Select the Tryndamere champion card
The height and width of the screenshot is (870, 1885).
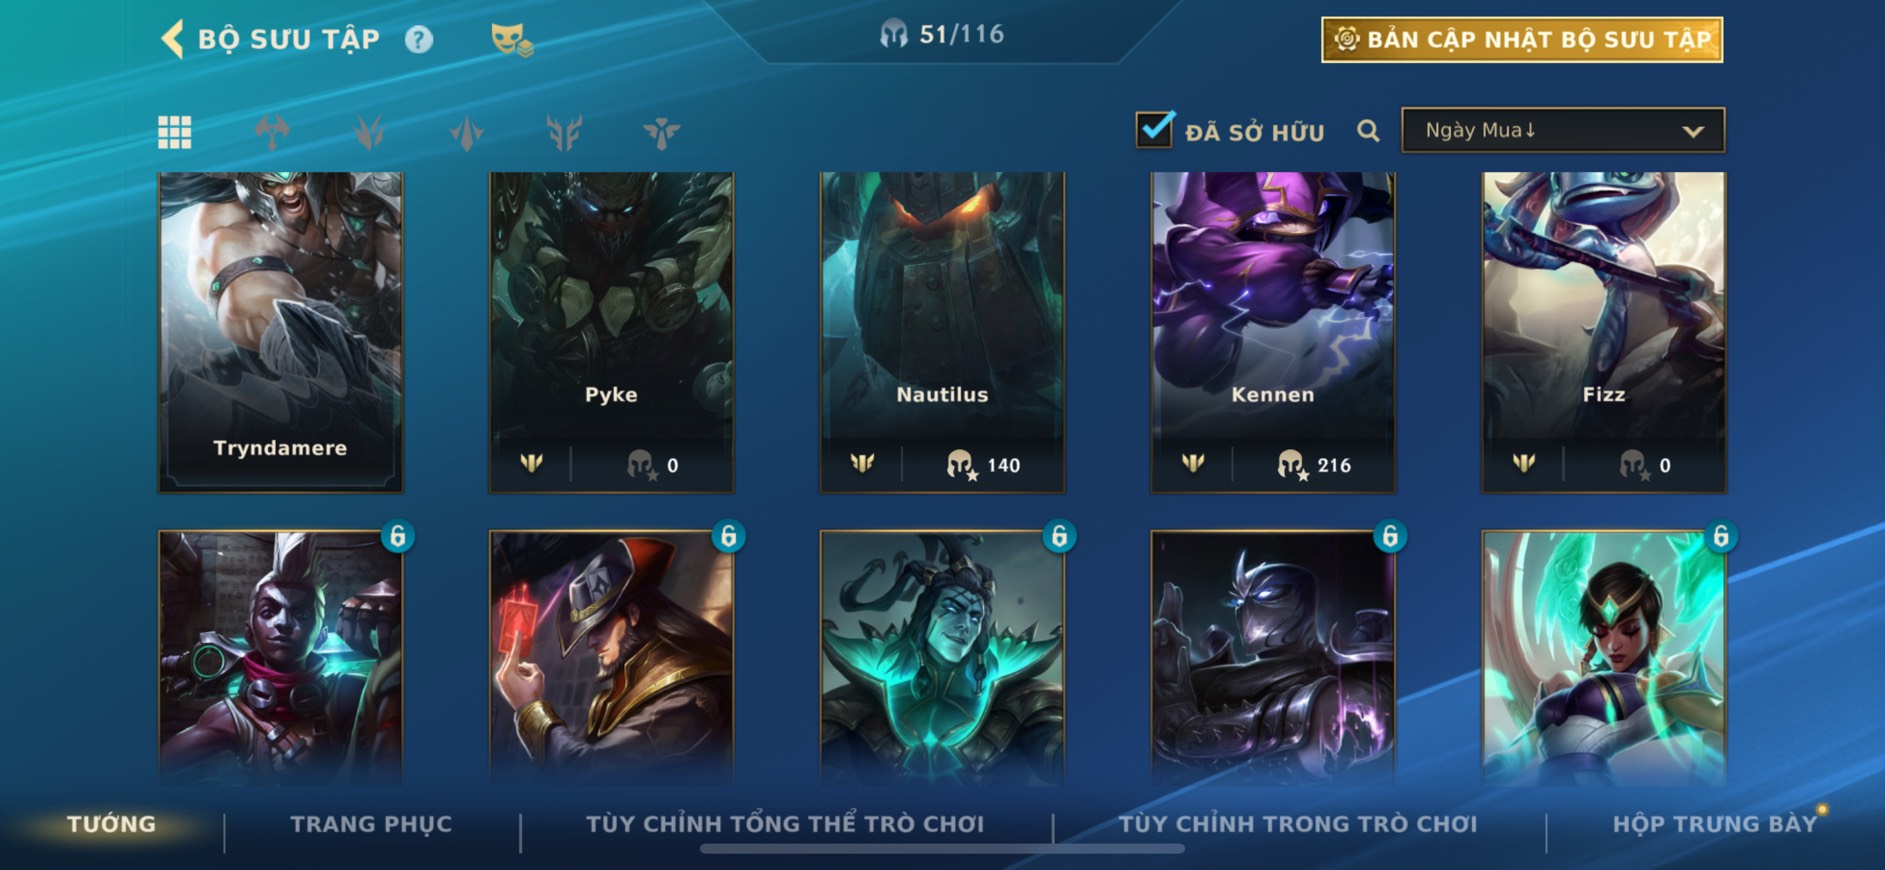pyautogui.click(x=281, y=332)
